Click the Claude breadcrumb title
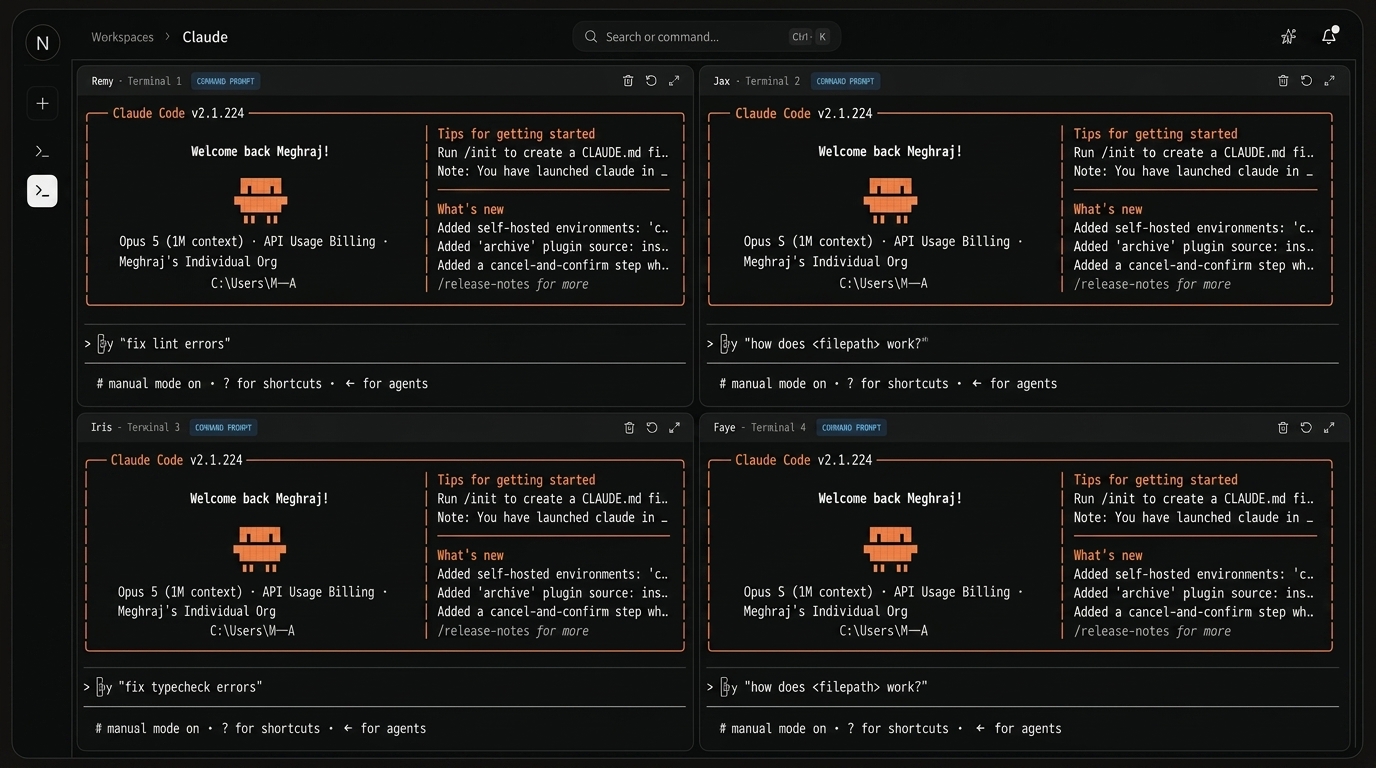Image resolution: width=1376 pixels, height=768 pixels. [x=205, y=37]
